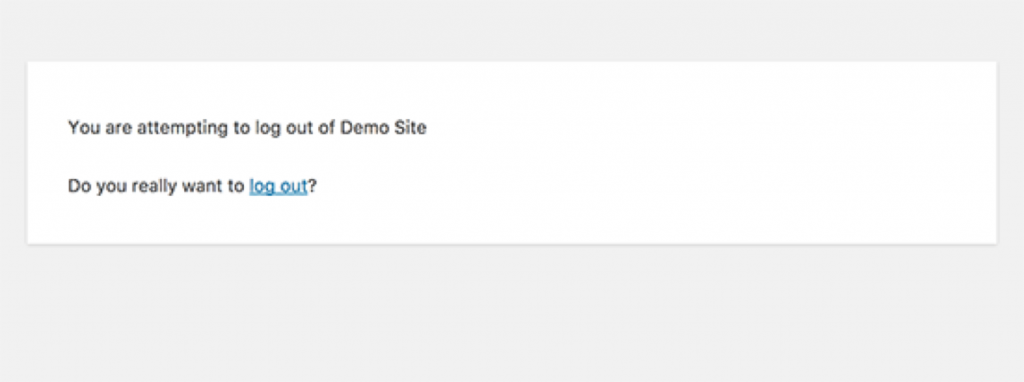This screenshot has height=382, width=1024.
Task: Click the gray margin left of the message box
Action: [x=13, y=153]
